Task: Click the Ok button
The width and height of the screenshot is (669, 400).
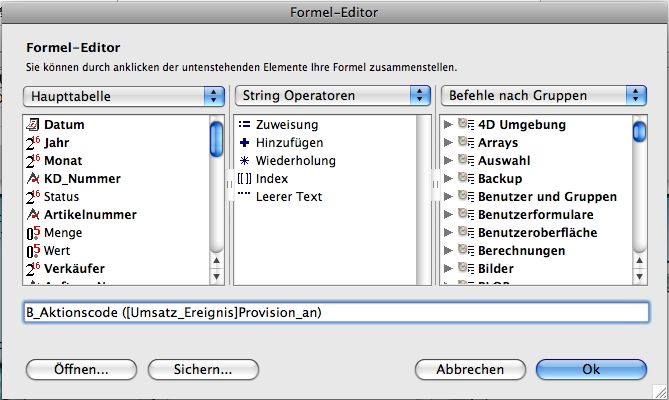Action: [590, 369]
